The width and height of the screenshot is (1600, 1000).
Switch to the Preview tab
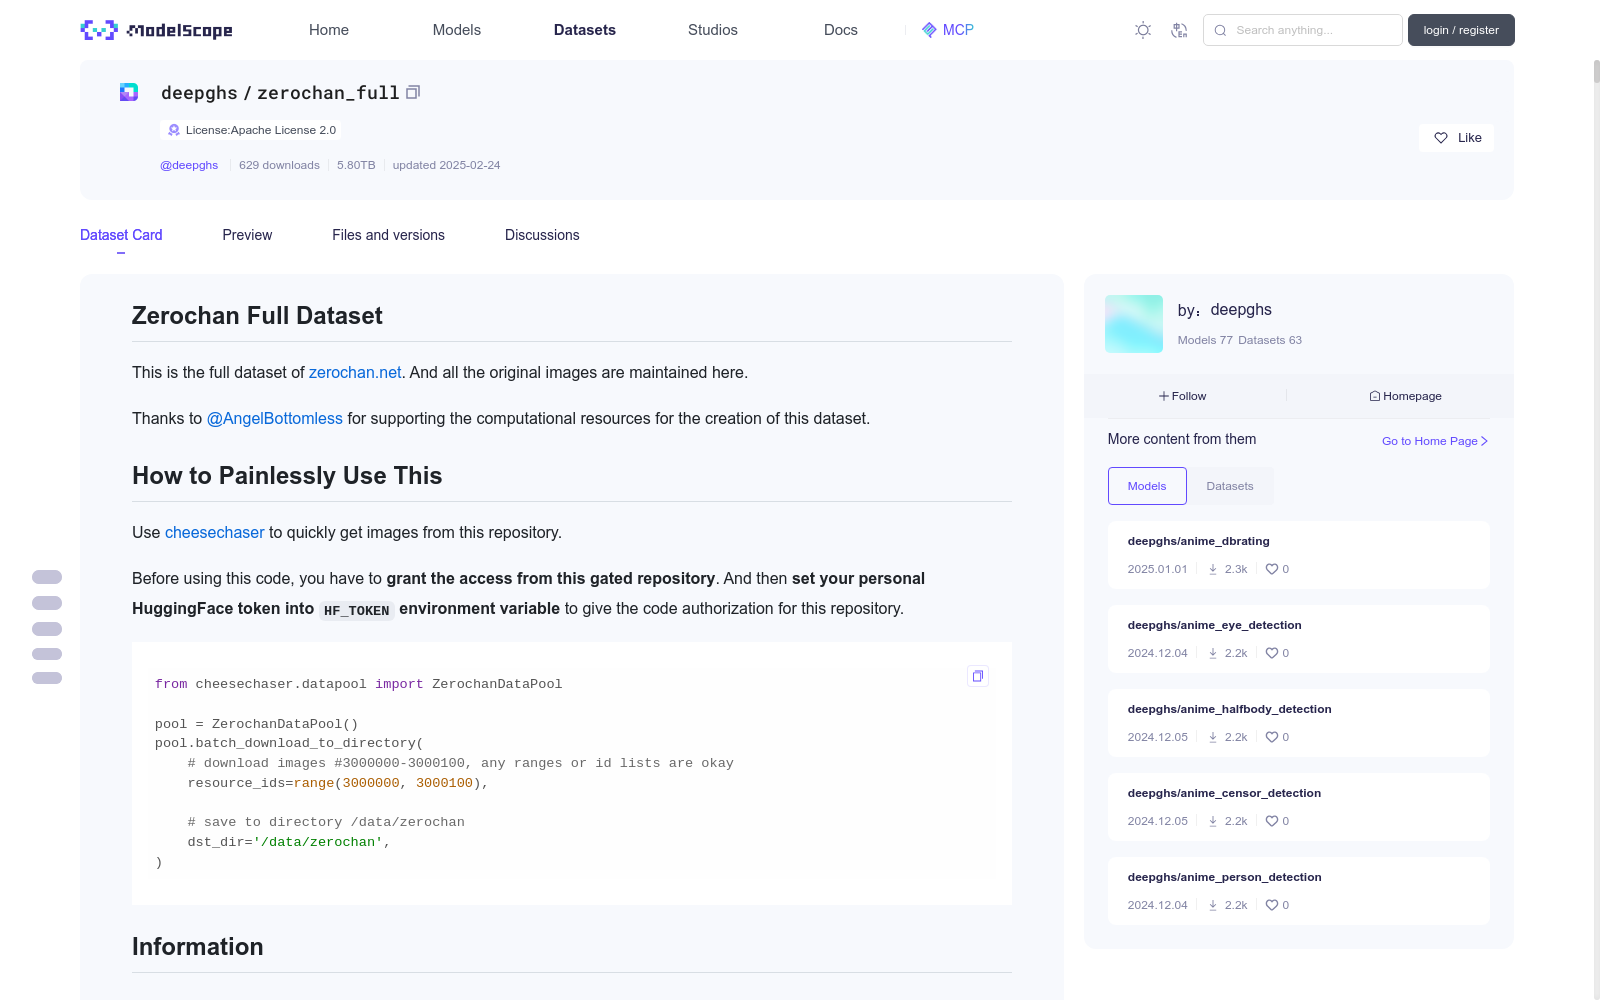coord(247,235)
